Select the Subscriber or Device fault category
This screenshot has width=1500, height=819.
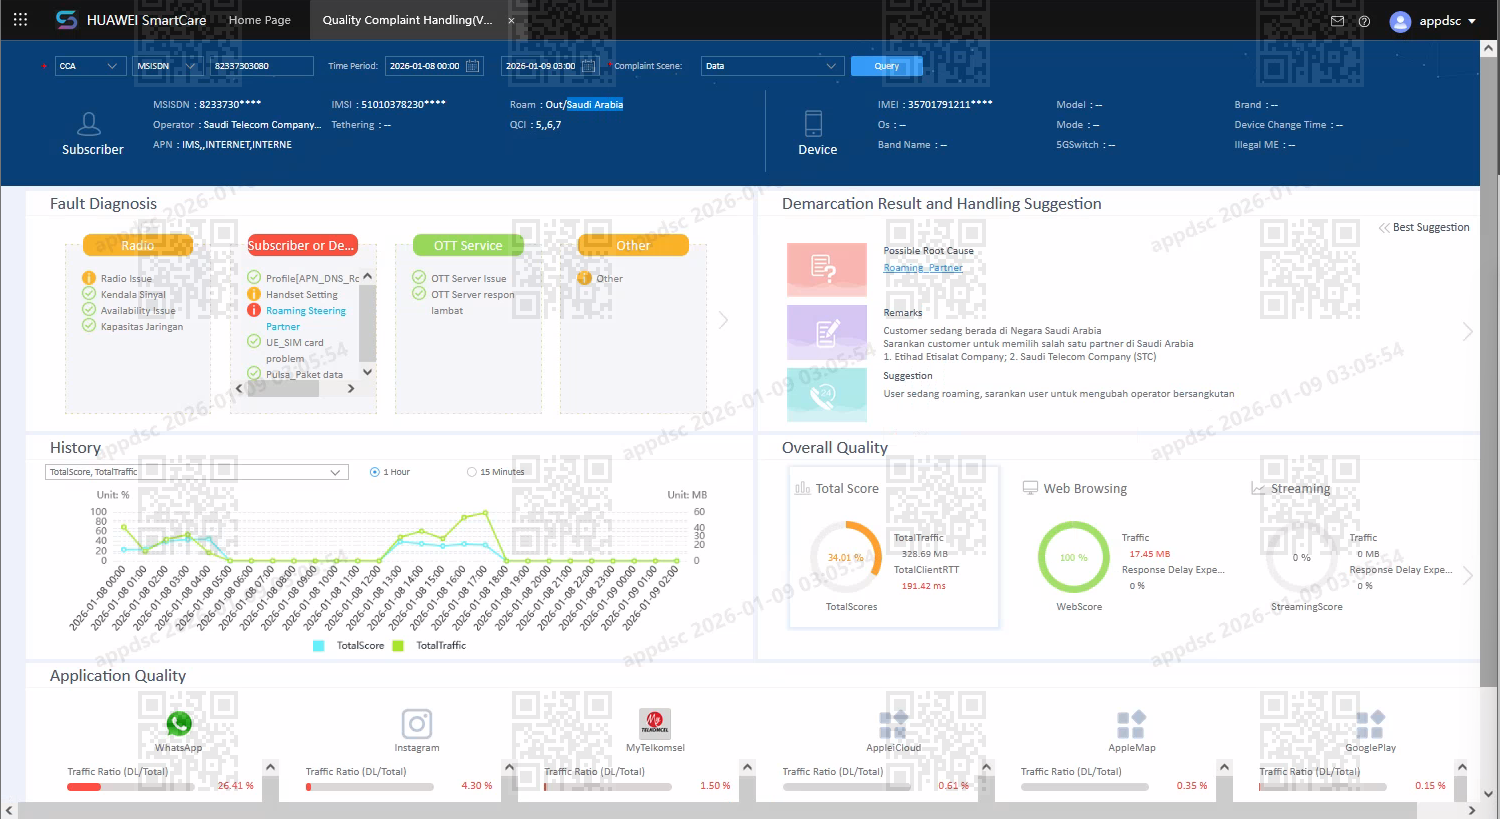point(302,245)
